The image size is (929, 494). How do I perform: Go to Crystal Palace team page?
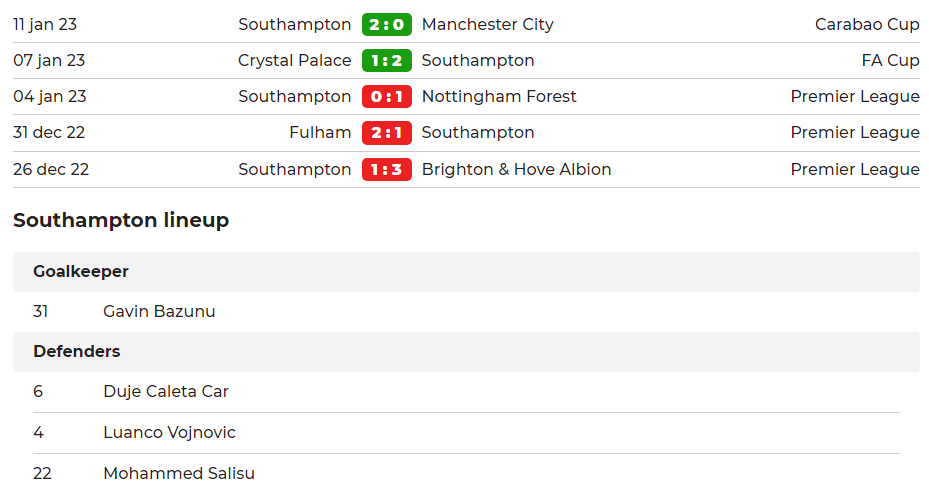click(x=294, y=60)
